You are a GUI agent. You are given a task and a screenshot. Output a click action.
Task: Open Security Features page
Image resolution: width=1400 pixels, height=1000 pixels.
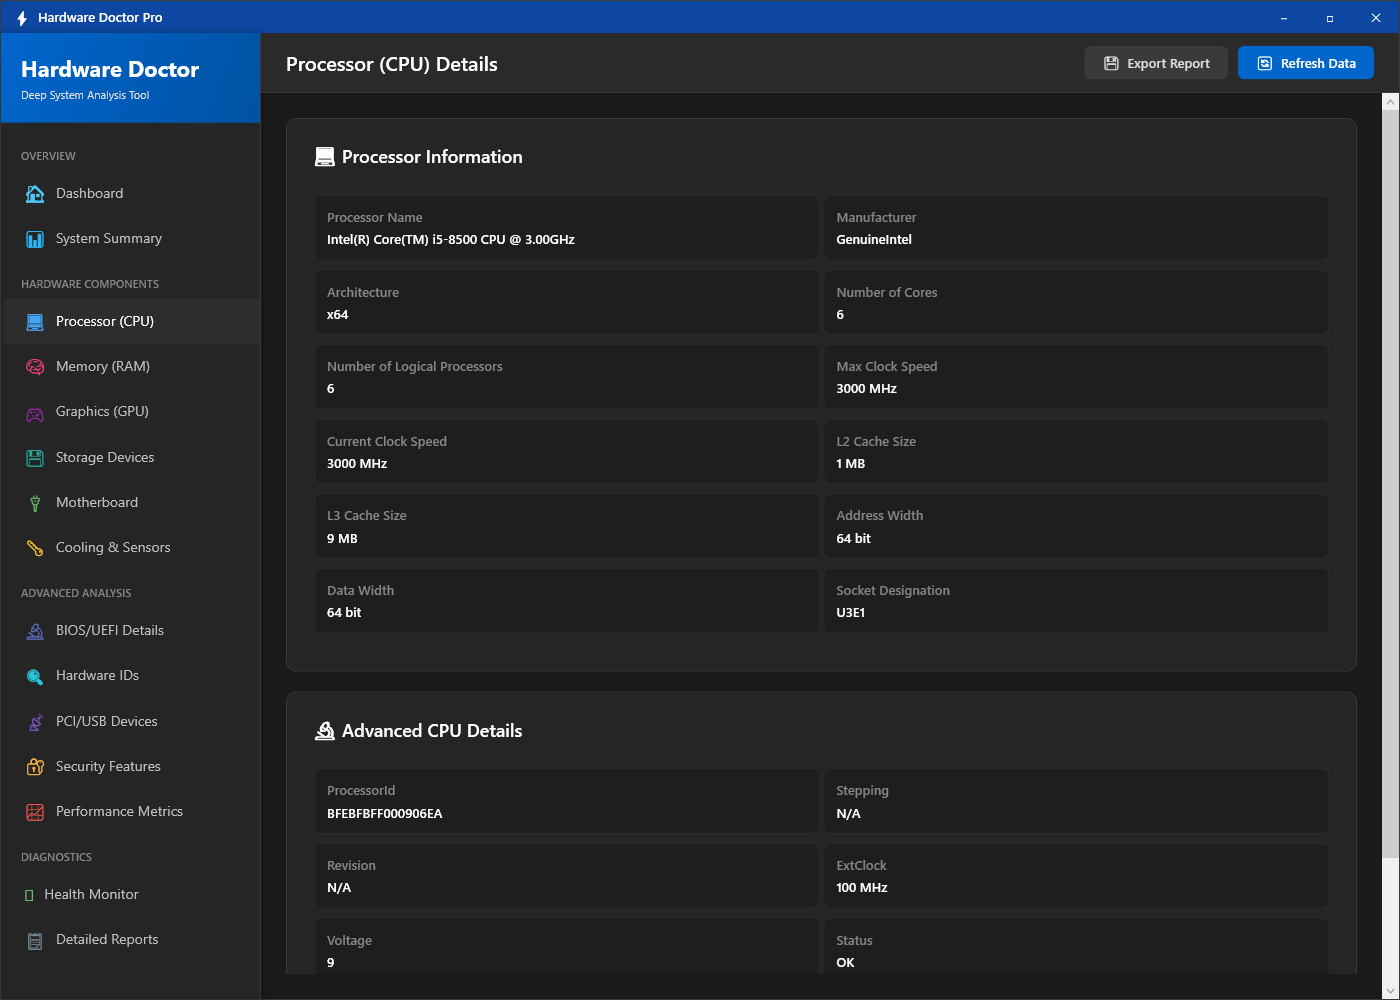pyautogui.click(x=131, y=767)
